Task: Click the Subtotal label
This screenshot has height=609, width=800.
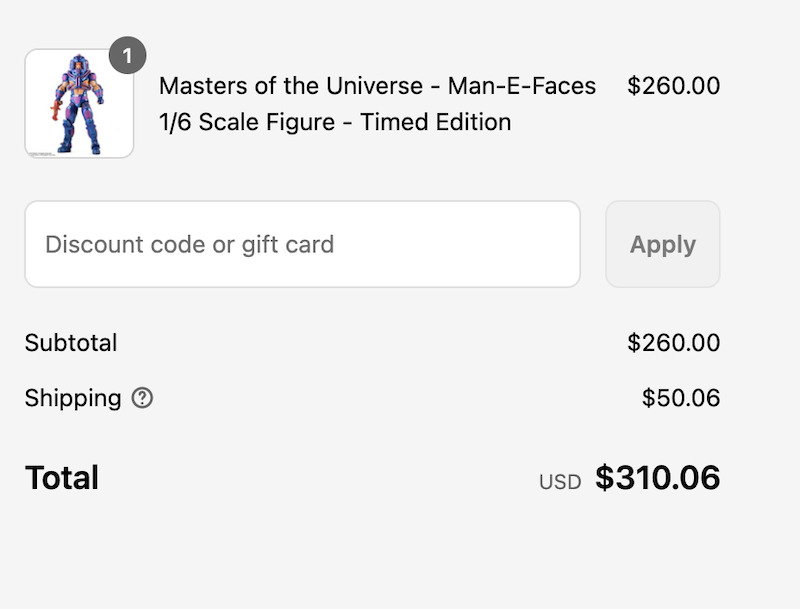Action: pos(71,343)
